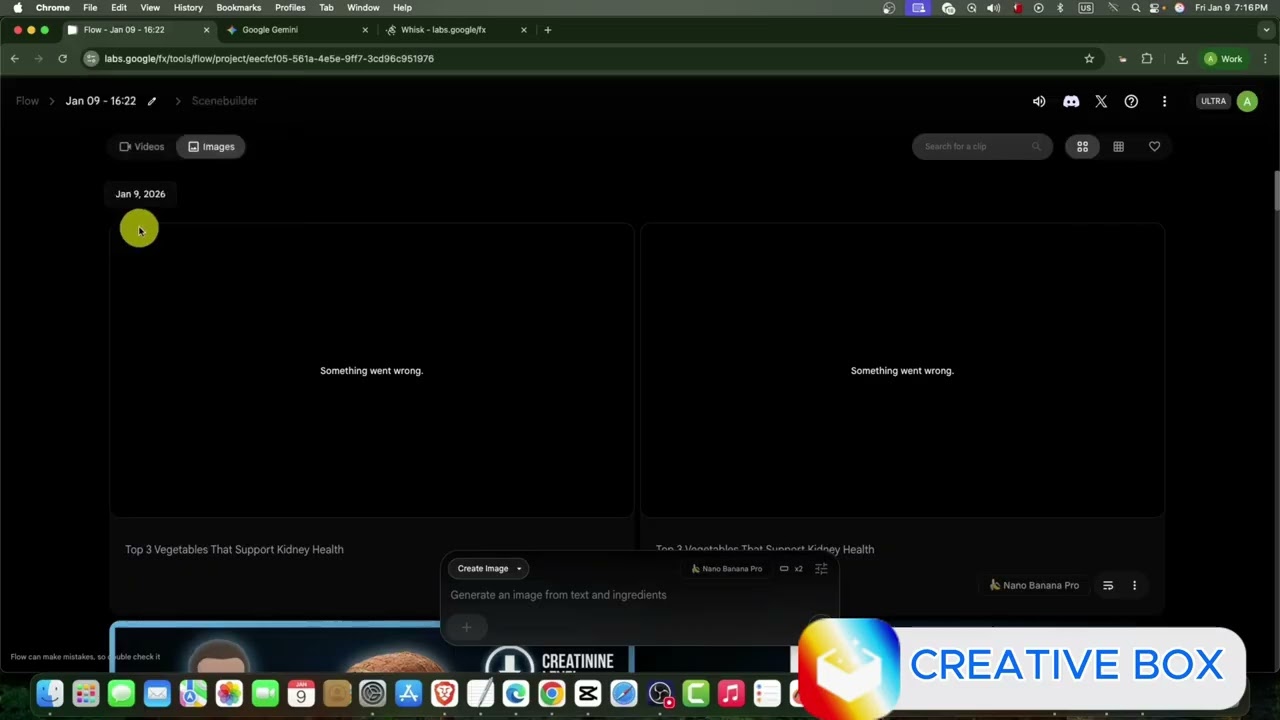The image size is (1280, 720).
Task: Open Finder from the Dock
Action: pyautogui.click(x=50, y=693)
